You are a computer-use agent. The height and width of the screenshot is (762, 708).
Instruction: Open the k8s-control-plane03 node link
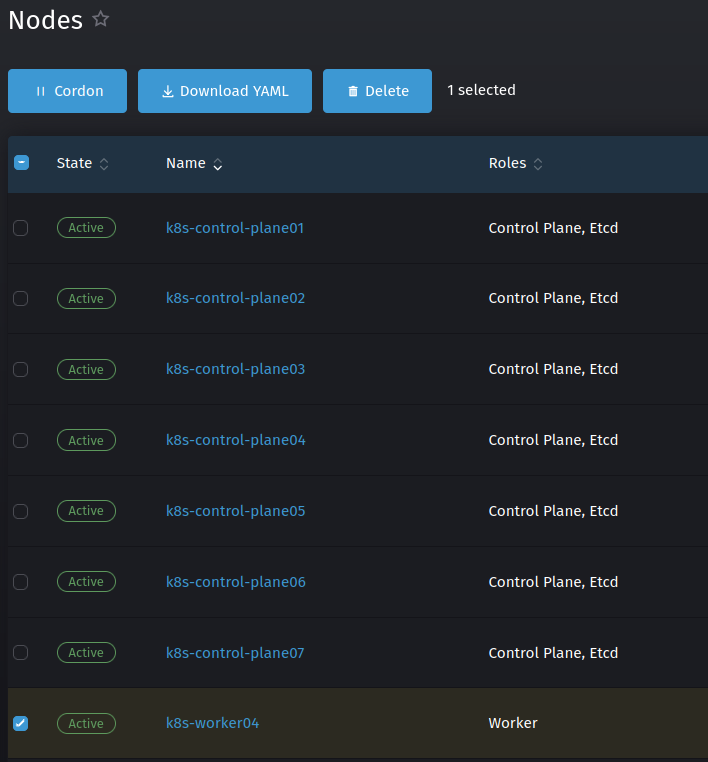pyautogui.click(x=236, y=369)
